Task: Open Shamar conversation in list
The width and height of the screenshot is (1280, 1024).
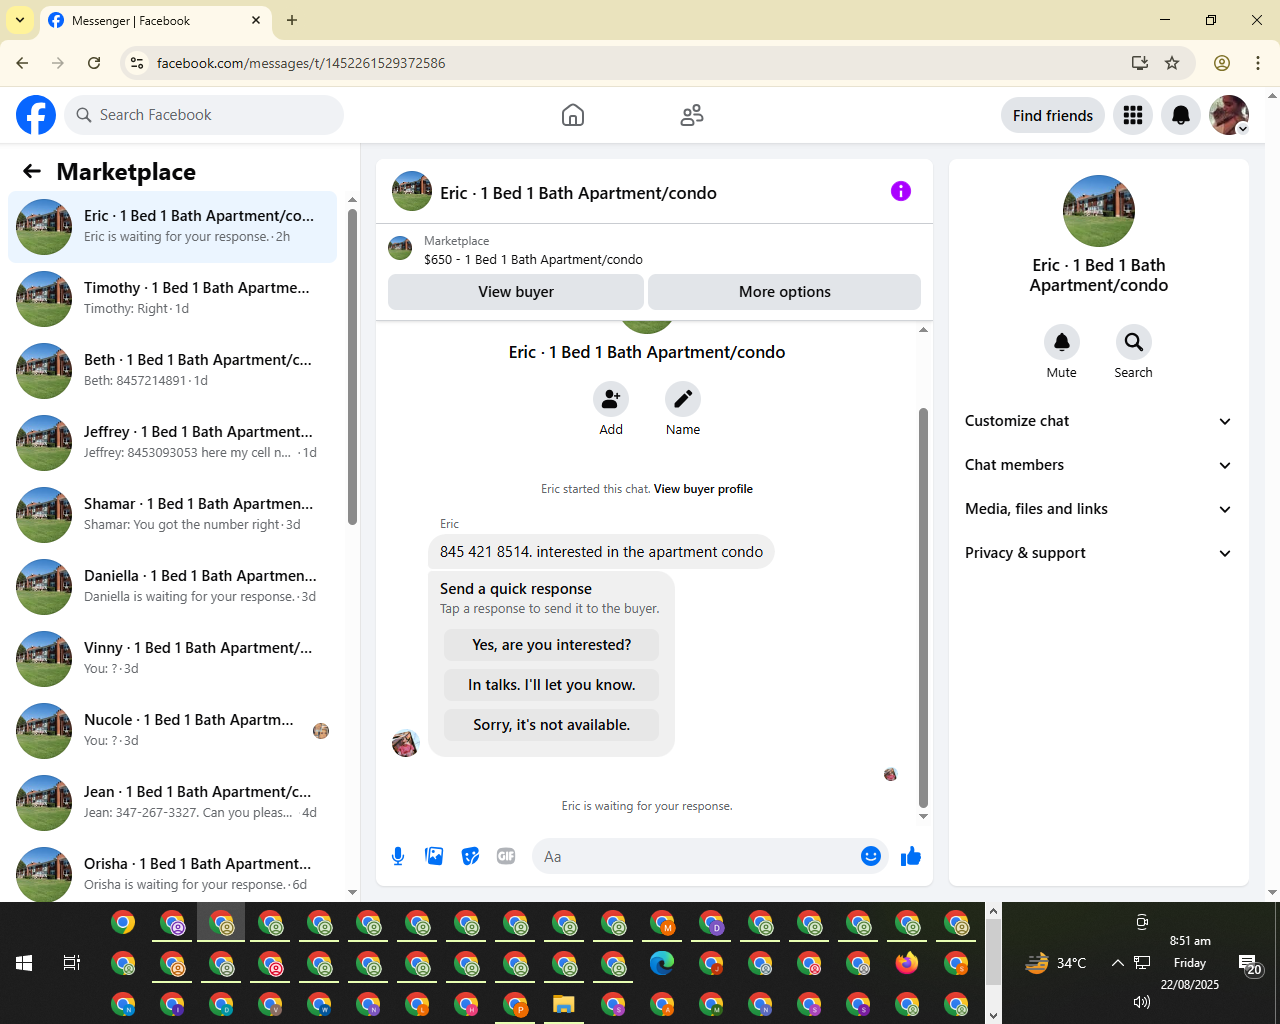Action: click(x=173, y=515)
